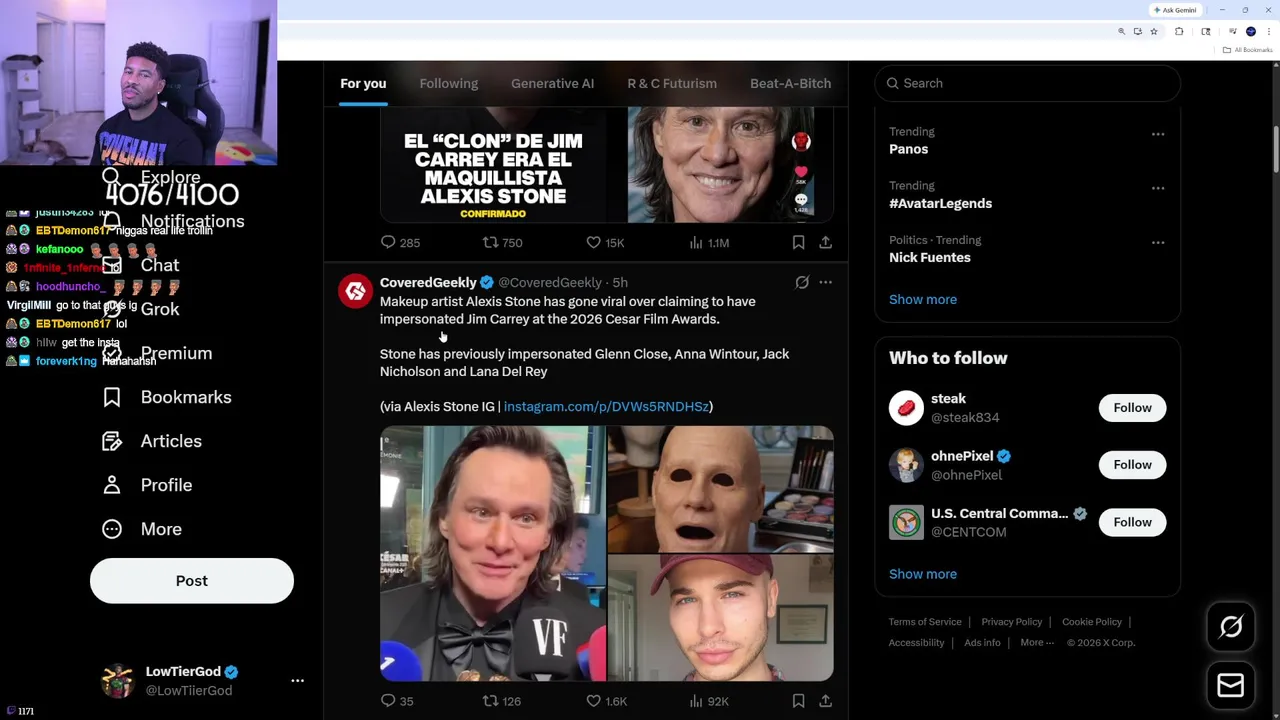Open the Grok floating button
This screenshot has height=720, width=1280.
1231,627
